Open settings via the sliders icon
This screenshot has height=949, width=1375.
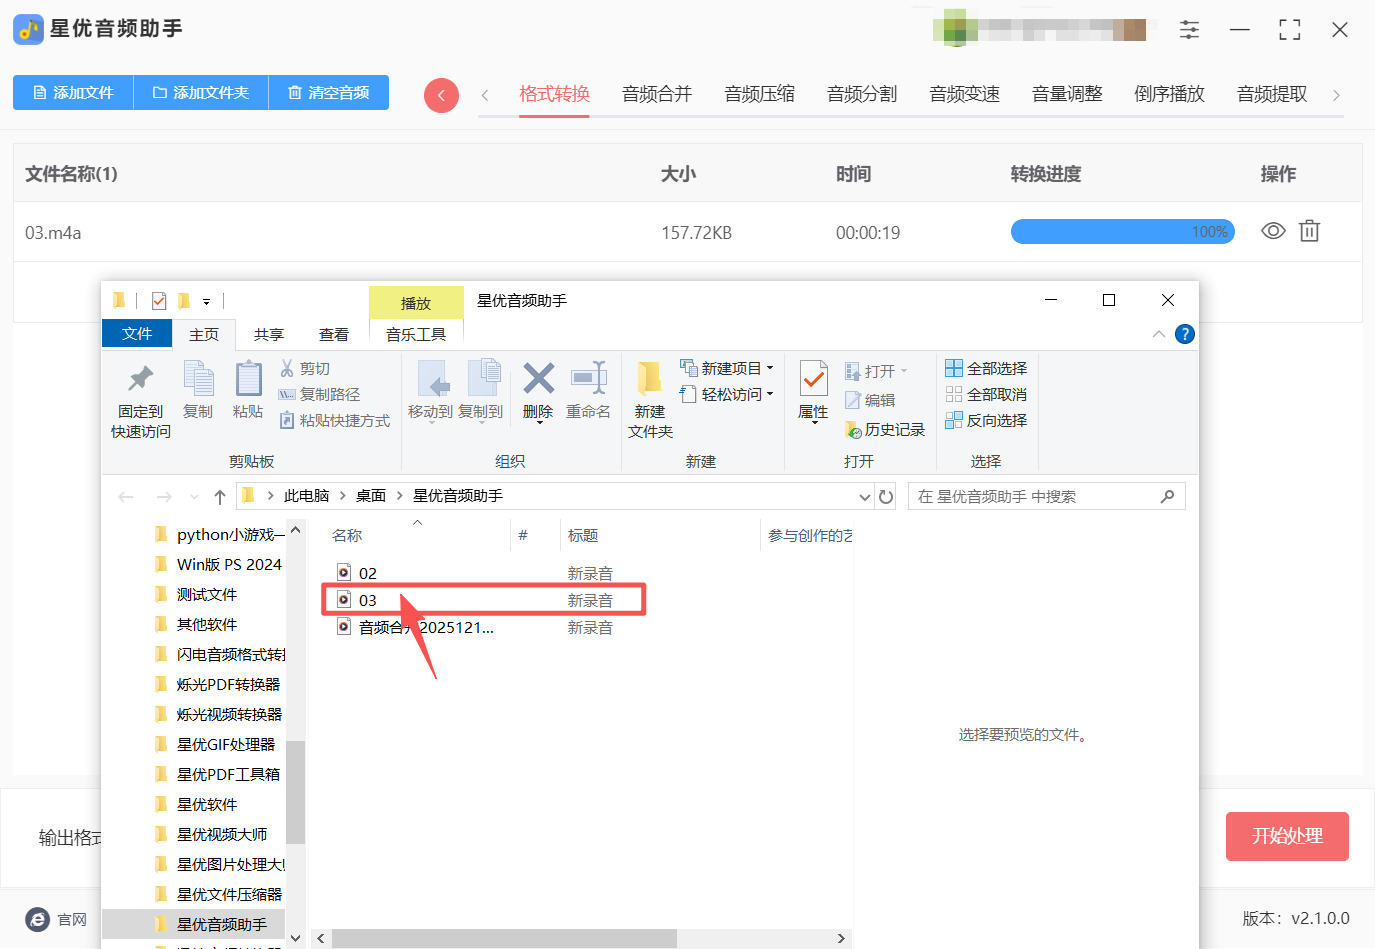[x=1189, y=29]
